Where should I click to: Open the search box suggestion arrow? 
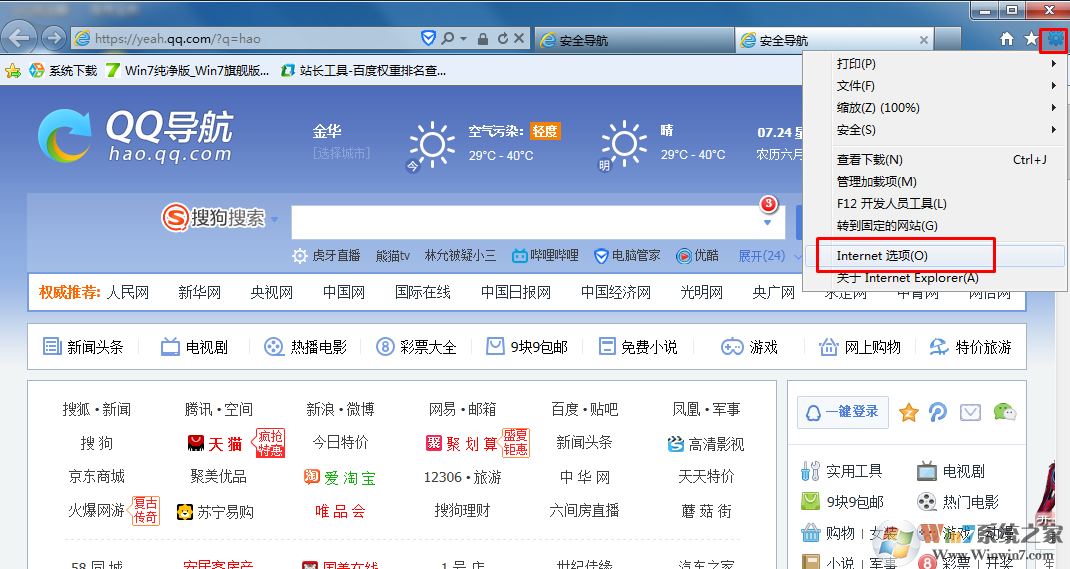767,222
